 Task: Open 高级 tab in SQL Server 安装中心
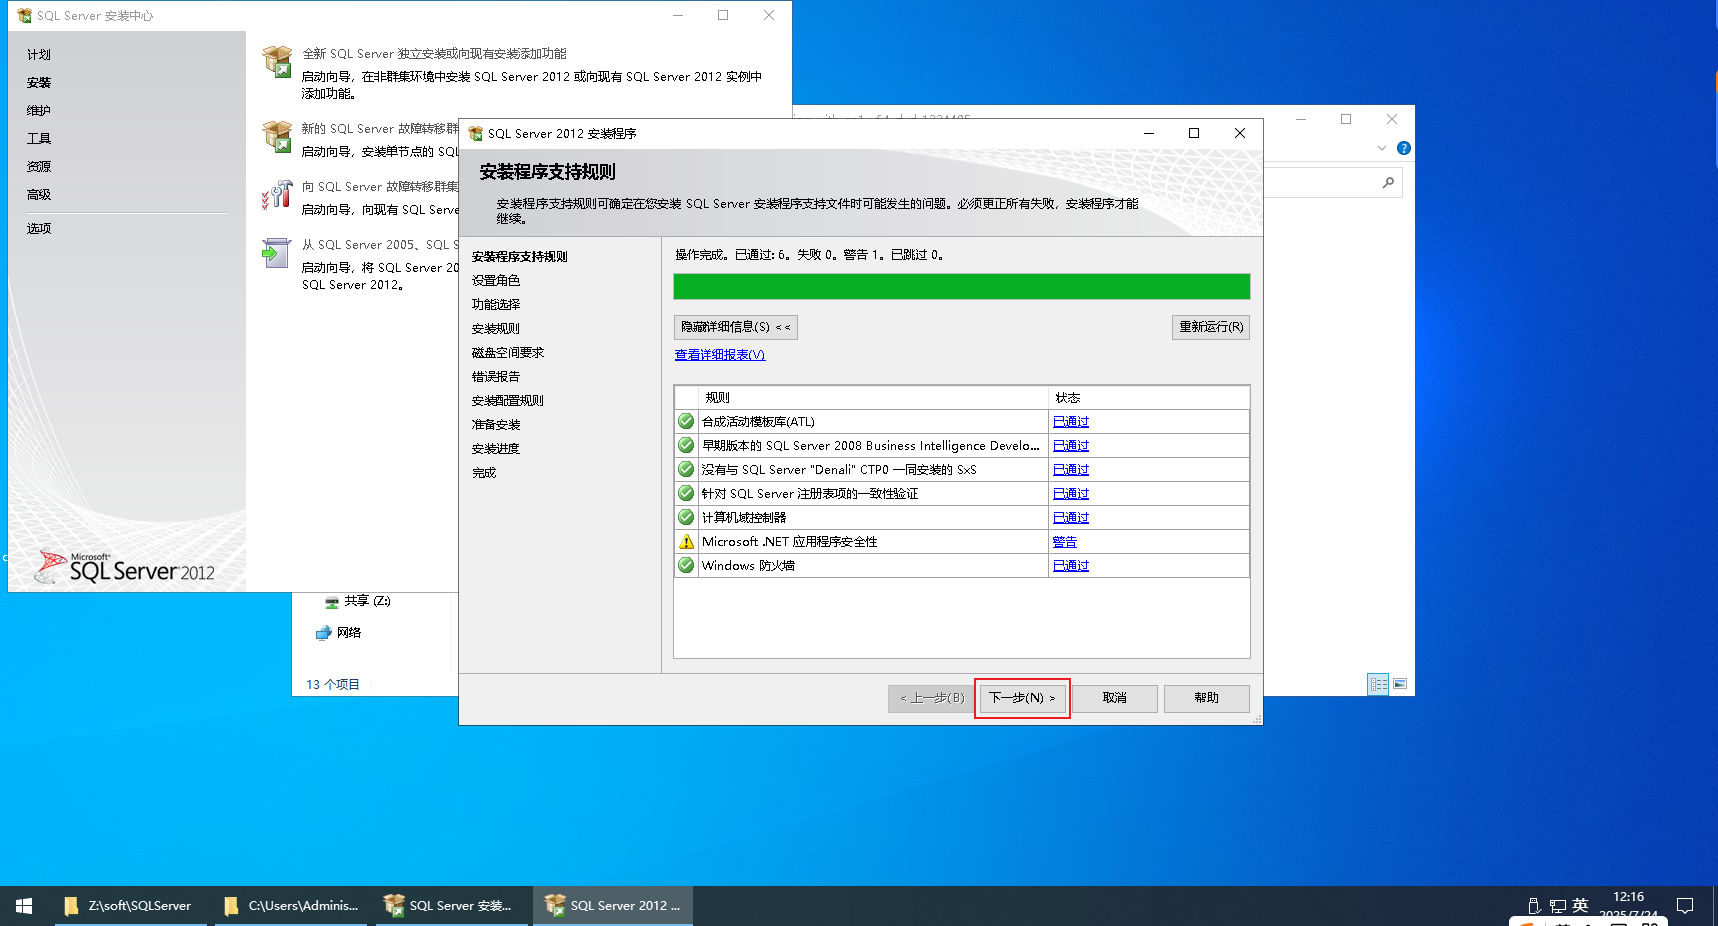[39, 195]
